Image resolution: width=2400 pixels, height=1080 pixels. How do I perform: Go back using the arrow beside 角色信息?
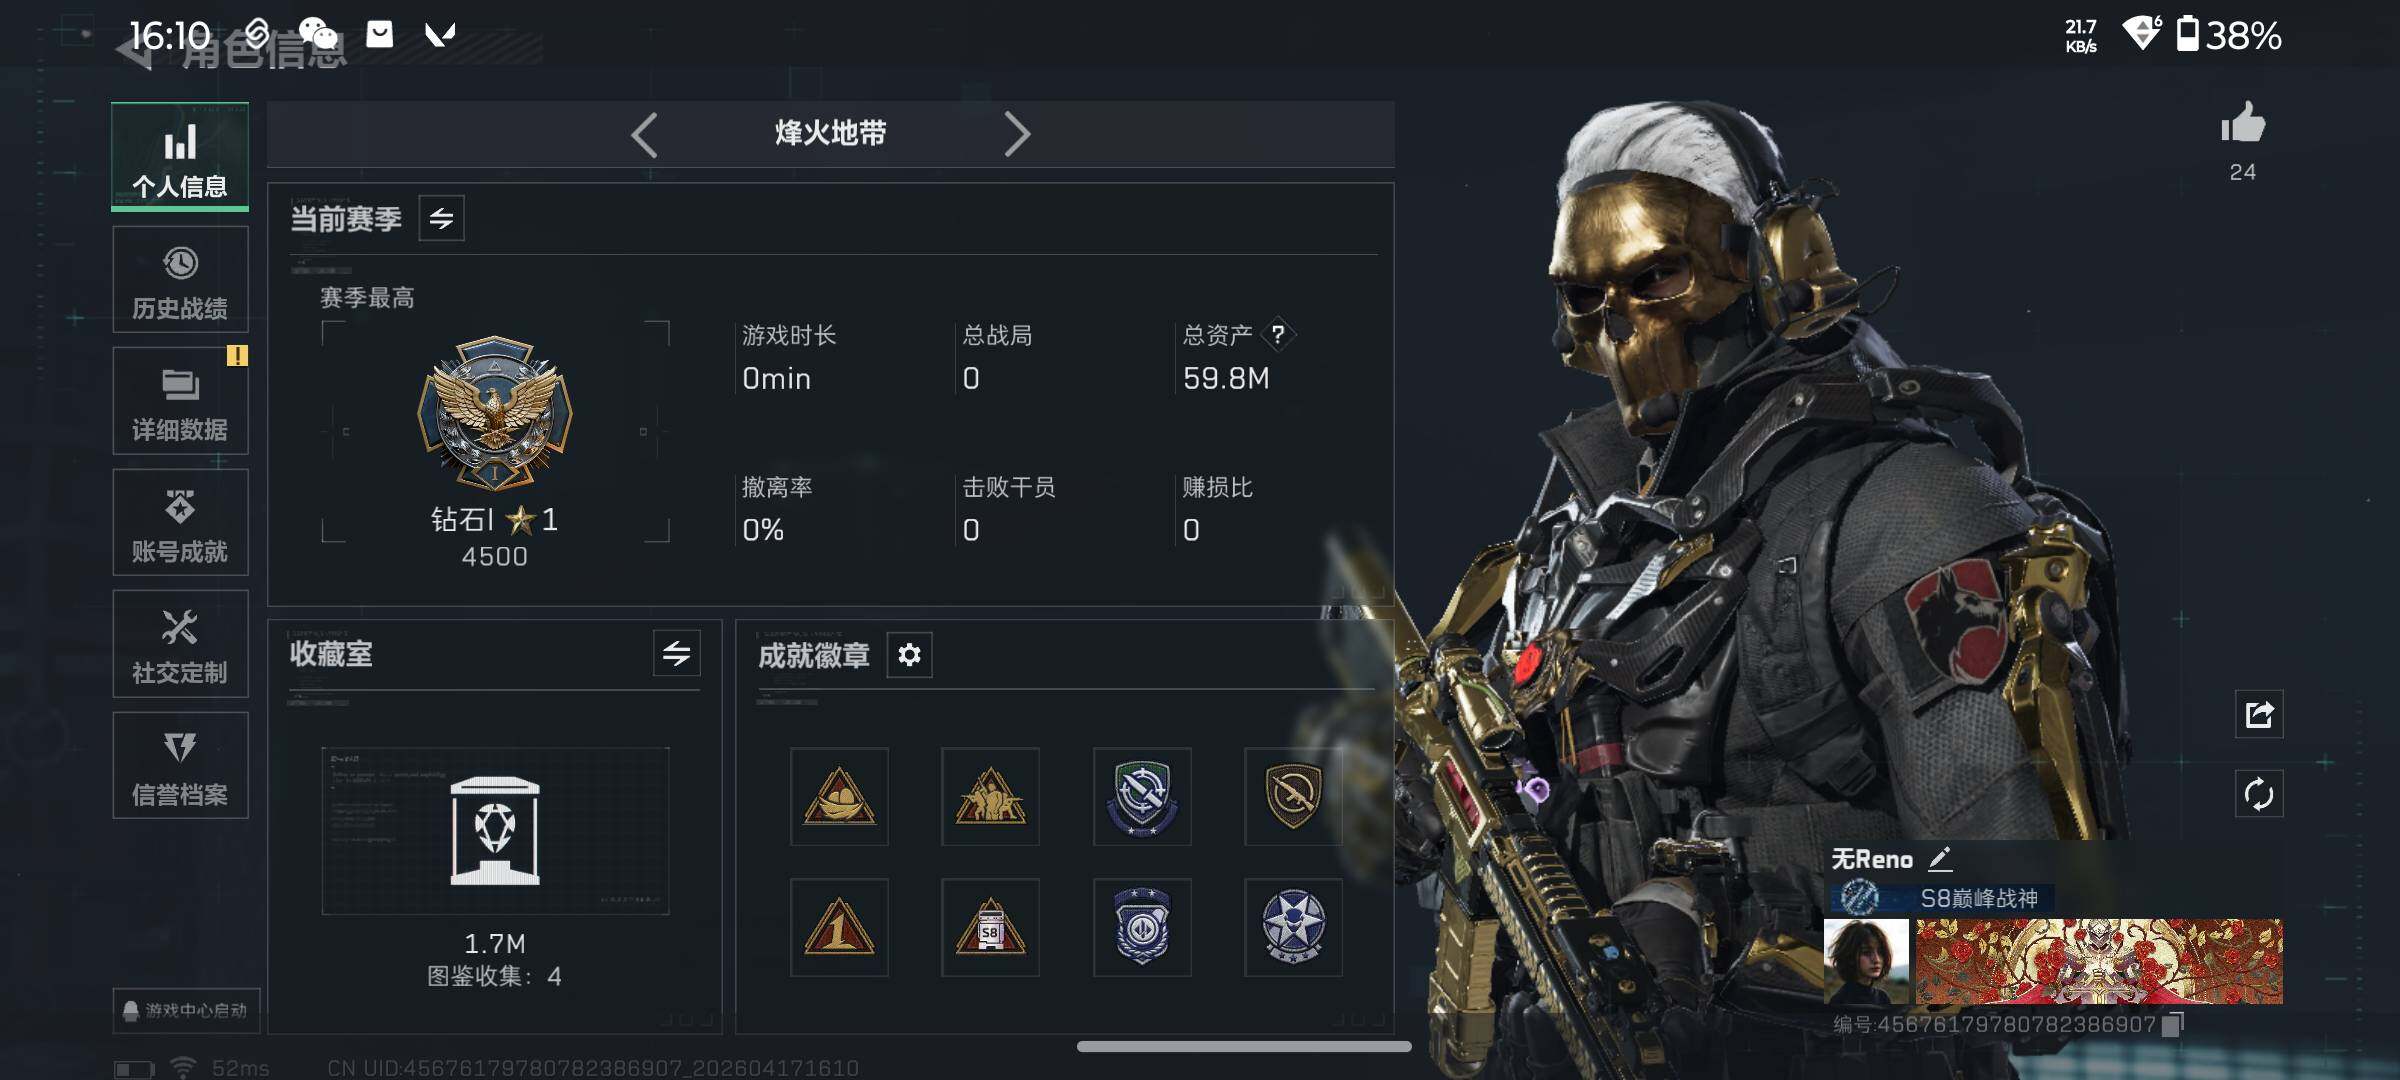tap(135, 50)
